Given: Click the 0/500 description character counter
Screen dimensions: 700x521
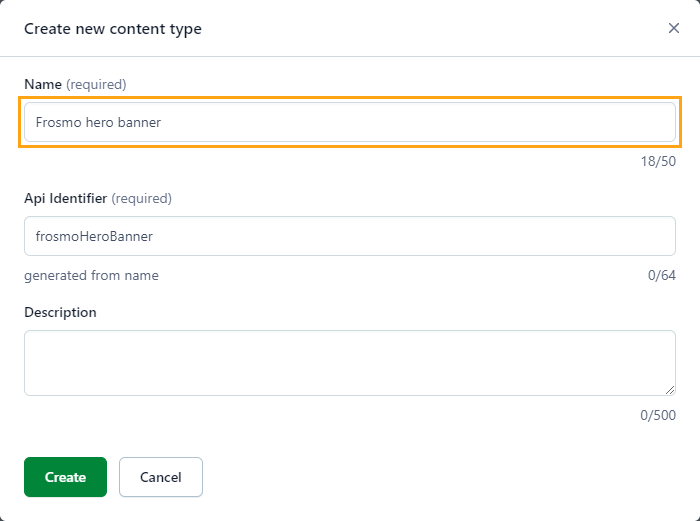Looking at the screenshot, I should [658, 414].
